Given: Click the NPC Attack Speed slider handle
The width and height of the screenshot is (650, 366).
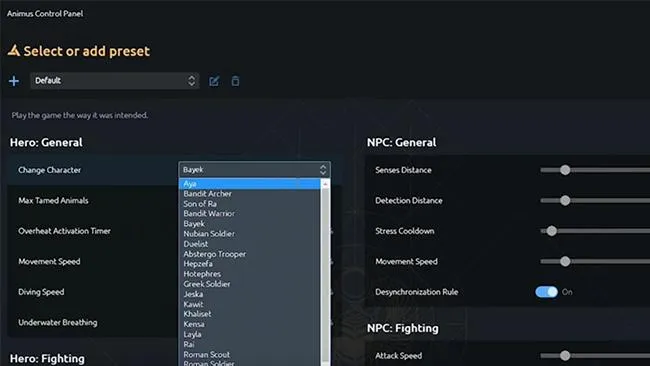Looking at the screenshot, I should [x=565, y=356].
